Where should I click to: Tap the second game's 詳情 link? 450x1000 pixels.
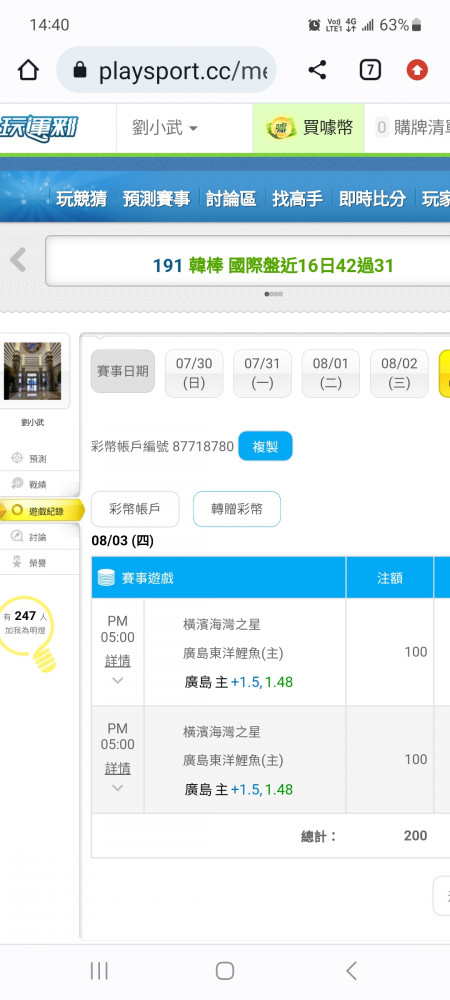coord(117,768)
